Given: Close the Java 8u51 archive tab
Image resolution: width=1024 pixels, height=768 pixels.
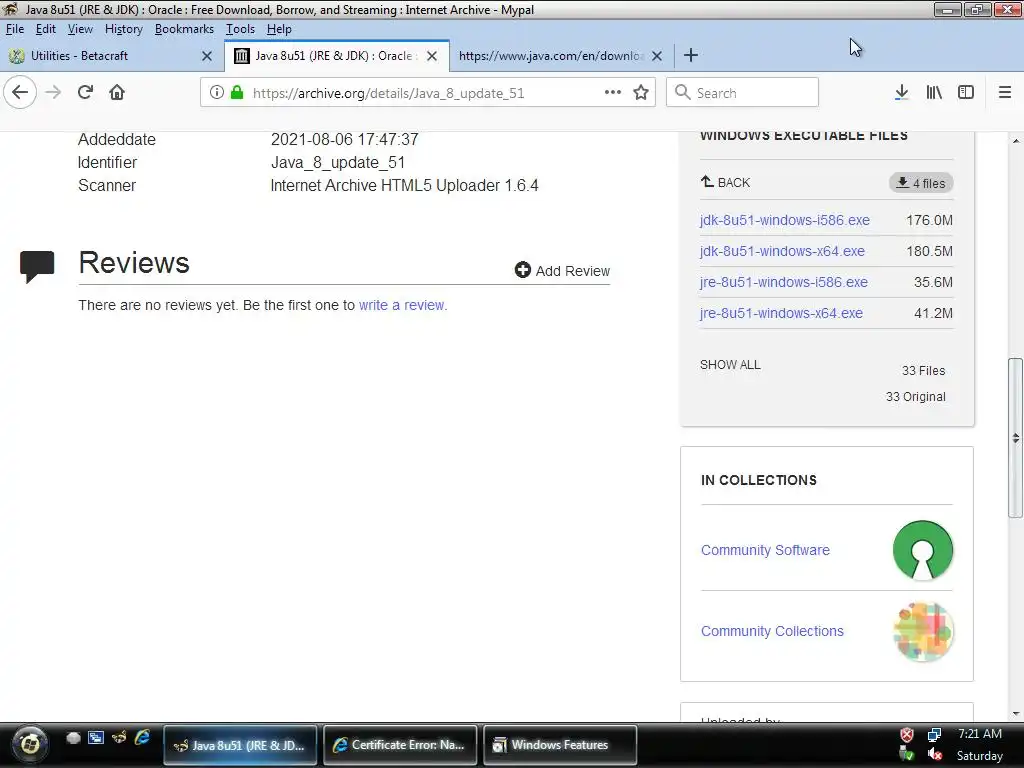Looking at the screenshot, I should 432,56.
